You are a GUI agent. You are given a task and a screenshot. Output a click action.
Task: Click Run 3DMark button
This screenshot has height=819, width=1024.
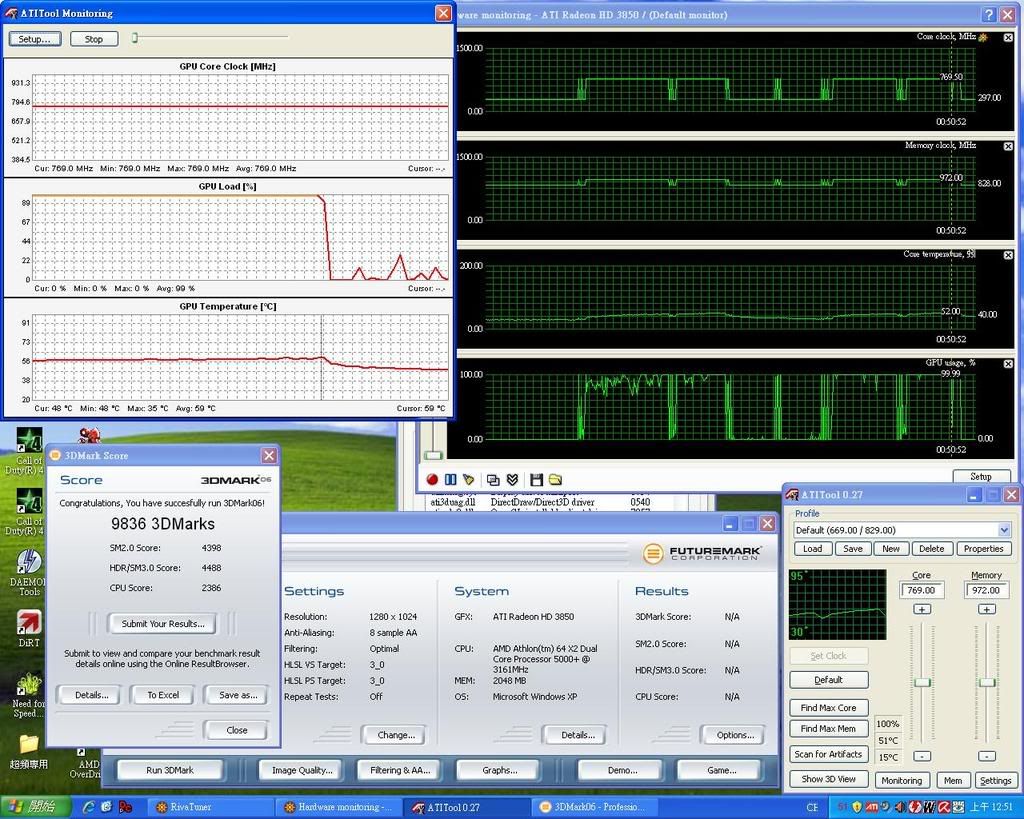pyautogui.click(x=169, y=770)
